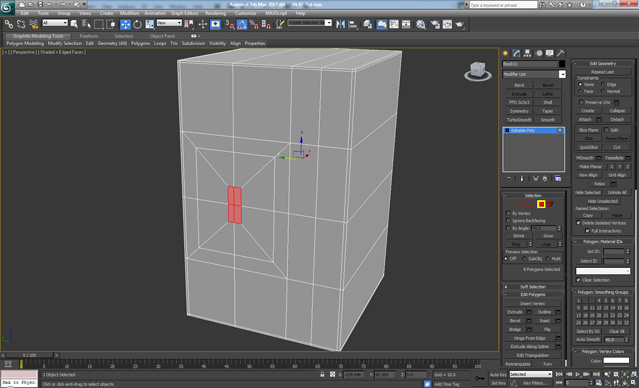Select Polygon sub-object level icon
639x388 pixels.
click(x=541, y=204)
